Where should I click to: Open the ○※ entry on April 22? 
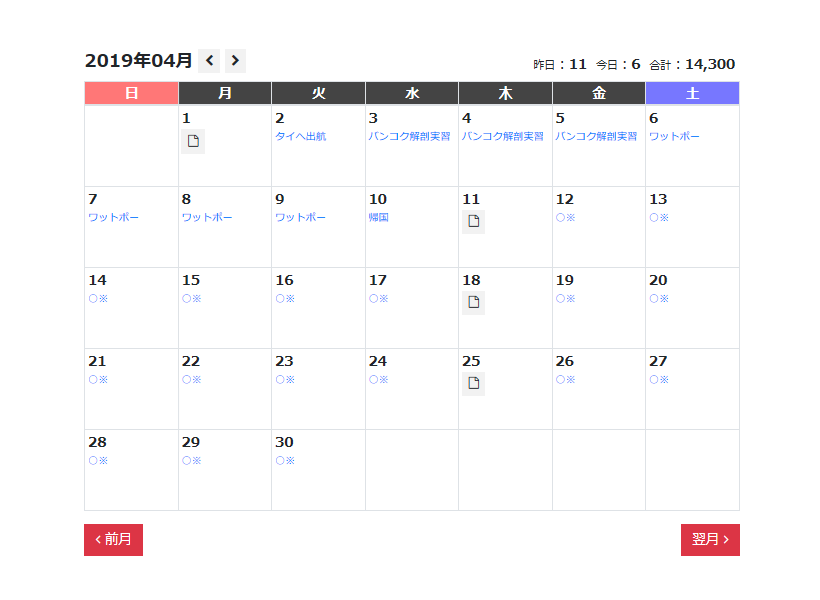(191, 380)
